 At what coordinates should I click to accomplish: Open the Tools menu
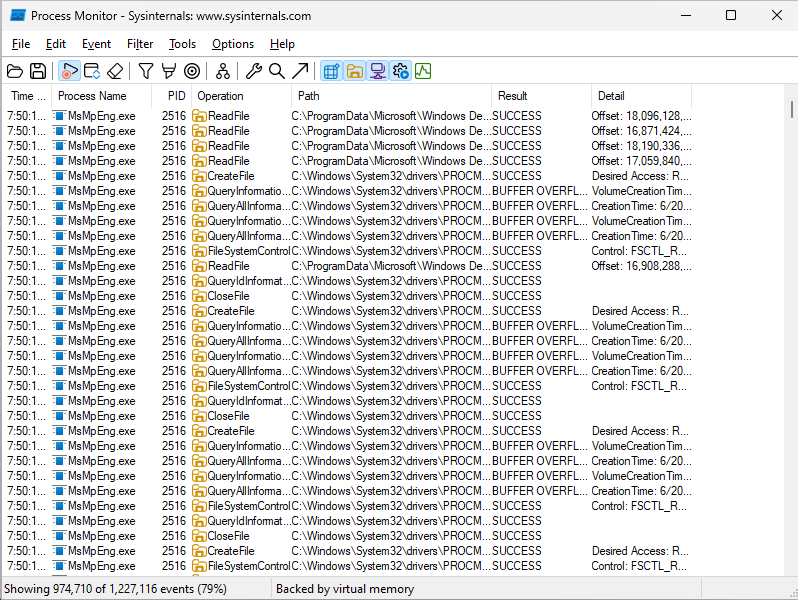pos(182,44)
